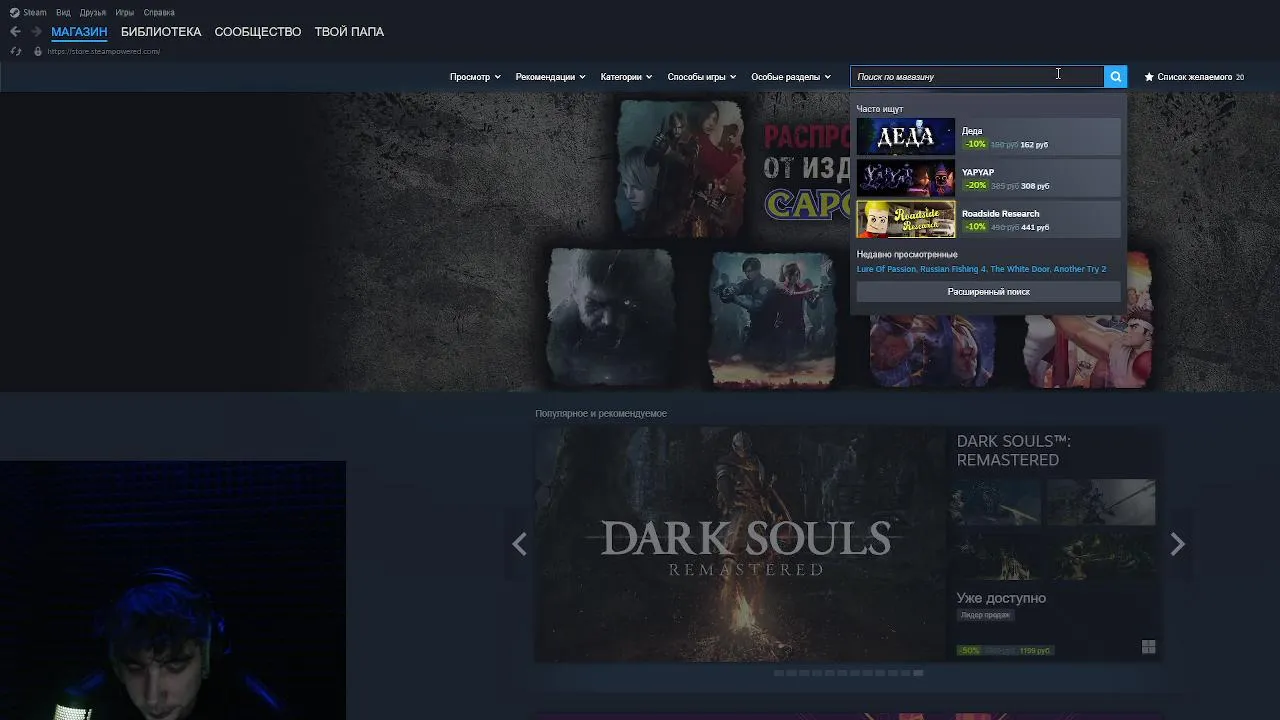This screenshot has height=720, width=1280.
Task: Click the Лидер продаж tag
Action: pyautogui.click(x=985, y=615)
